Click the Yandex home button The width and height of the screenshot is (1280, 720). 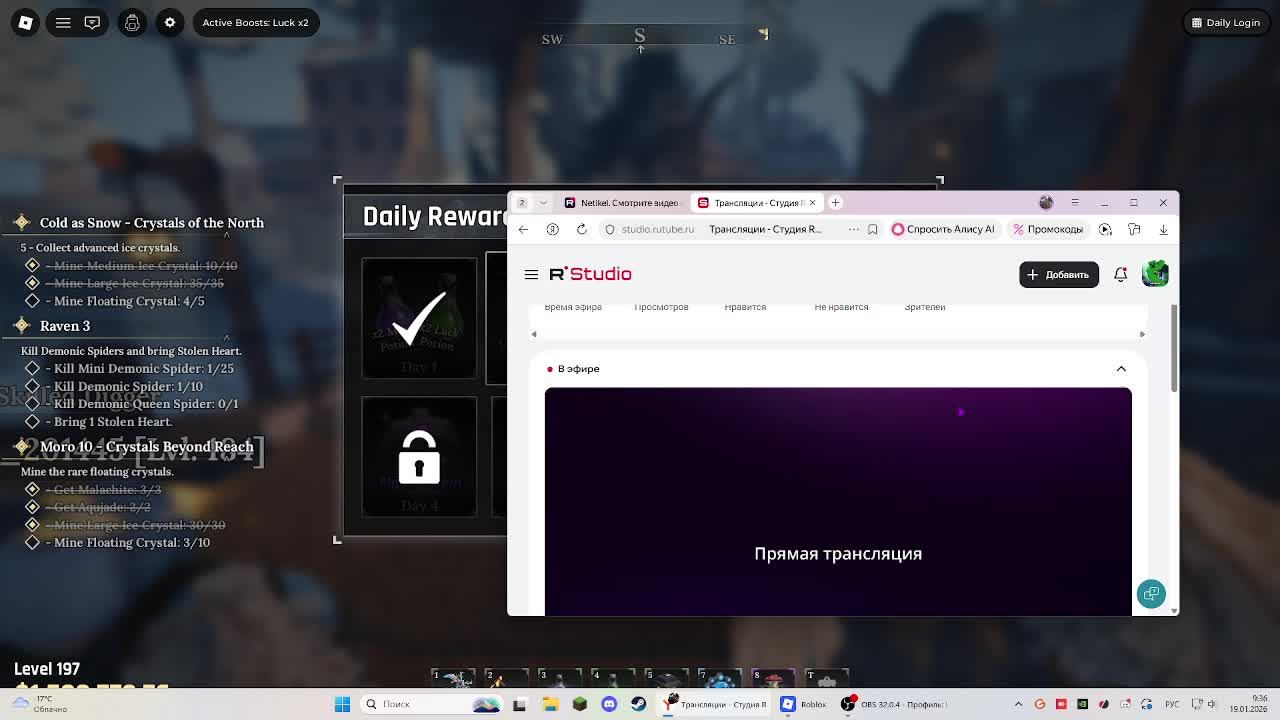552,229
